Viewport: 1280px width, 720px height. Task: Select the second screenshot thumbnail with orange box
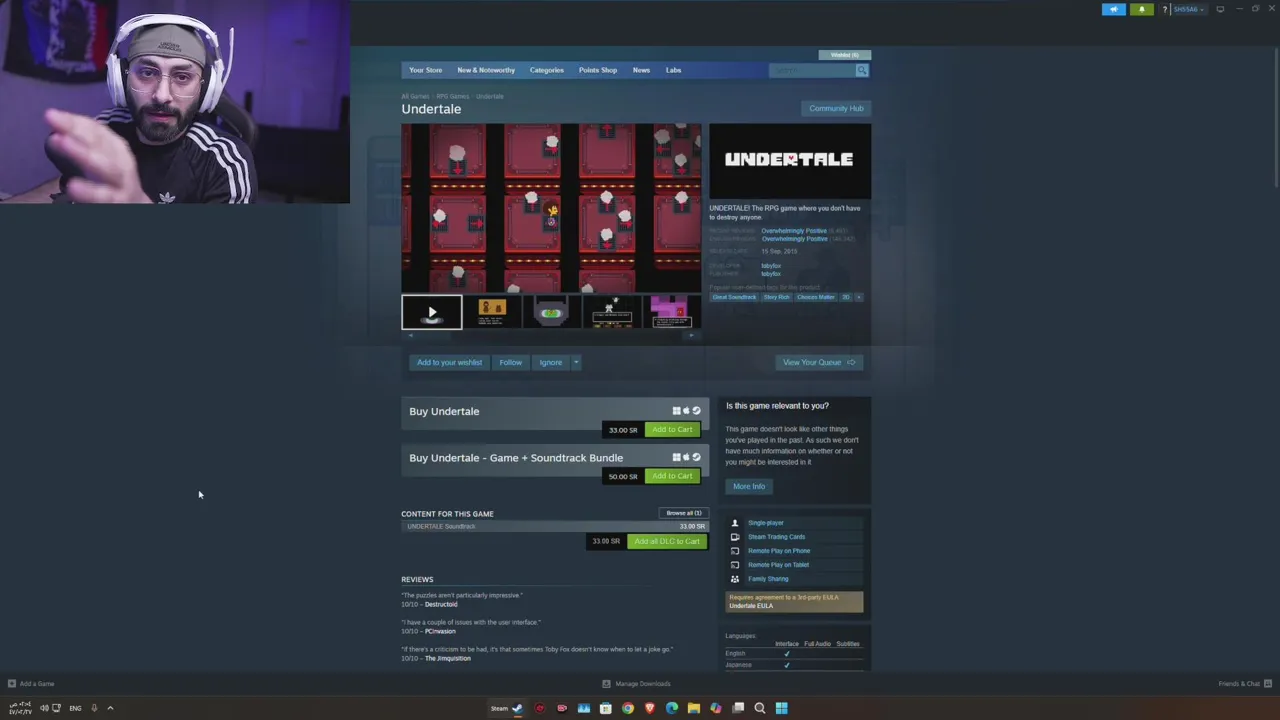pyautogui.click(x=492, y=312)
